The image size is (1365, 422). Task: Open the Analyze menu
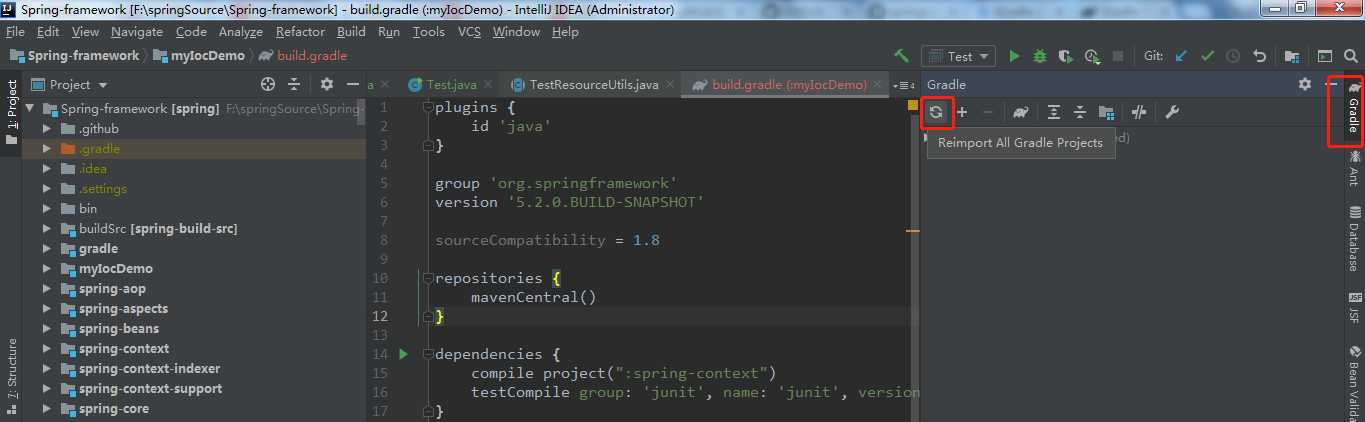pos(240,32)
